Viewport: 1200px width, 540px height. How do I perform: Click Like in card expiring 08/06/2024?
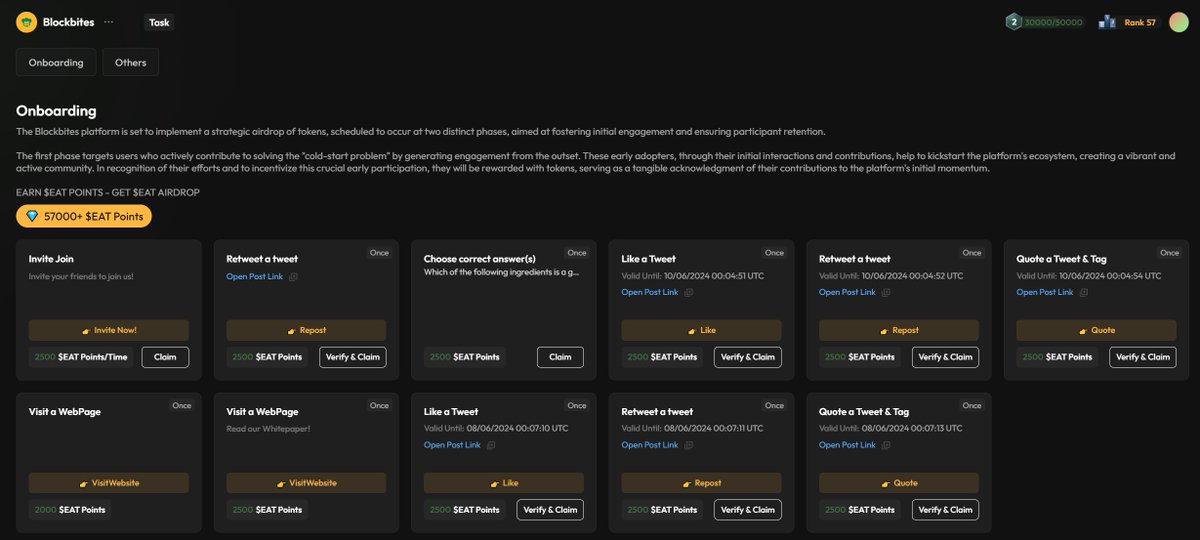504,483
